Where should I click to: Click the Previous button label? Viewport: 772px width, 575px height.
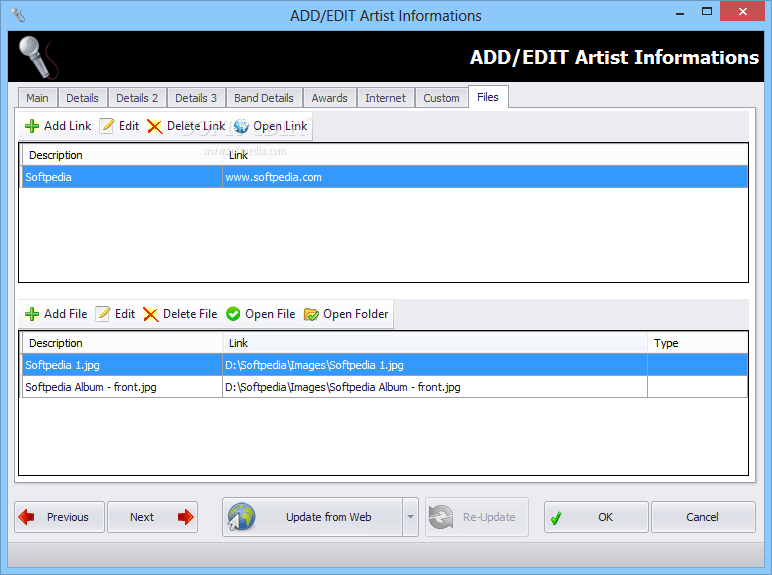(x=68, y=517)
